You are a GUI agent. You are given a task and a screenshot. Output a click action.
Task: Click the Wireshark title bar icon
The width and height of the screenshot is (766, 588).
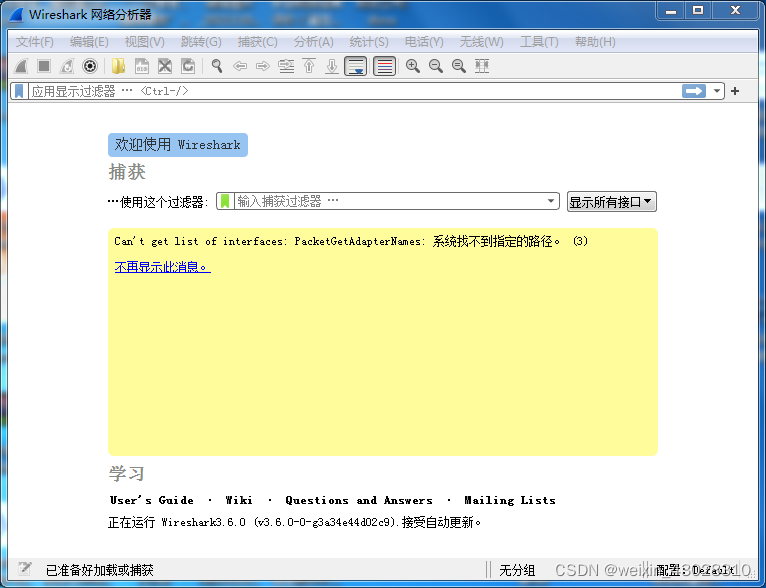(x=16, y=14)
